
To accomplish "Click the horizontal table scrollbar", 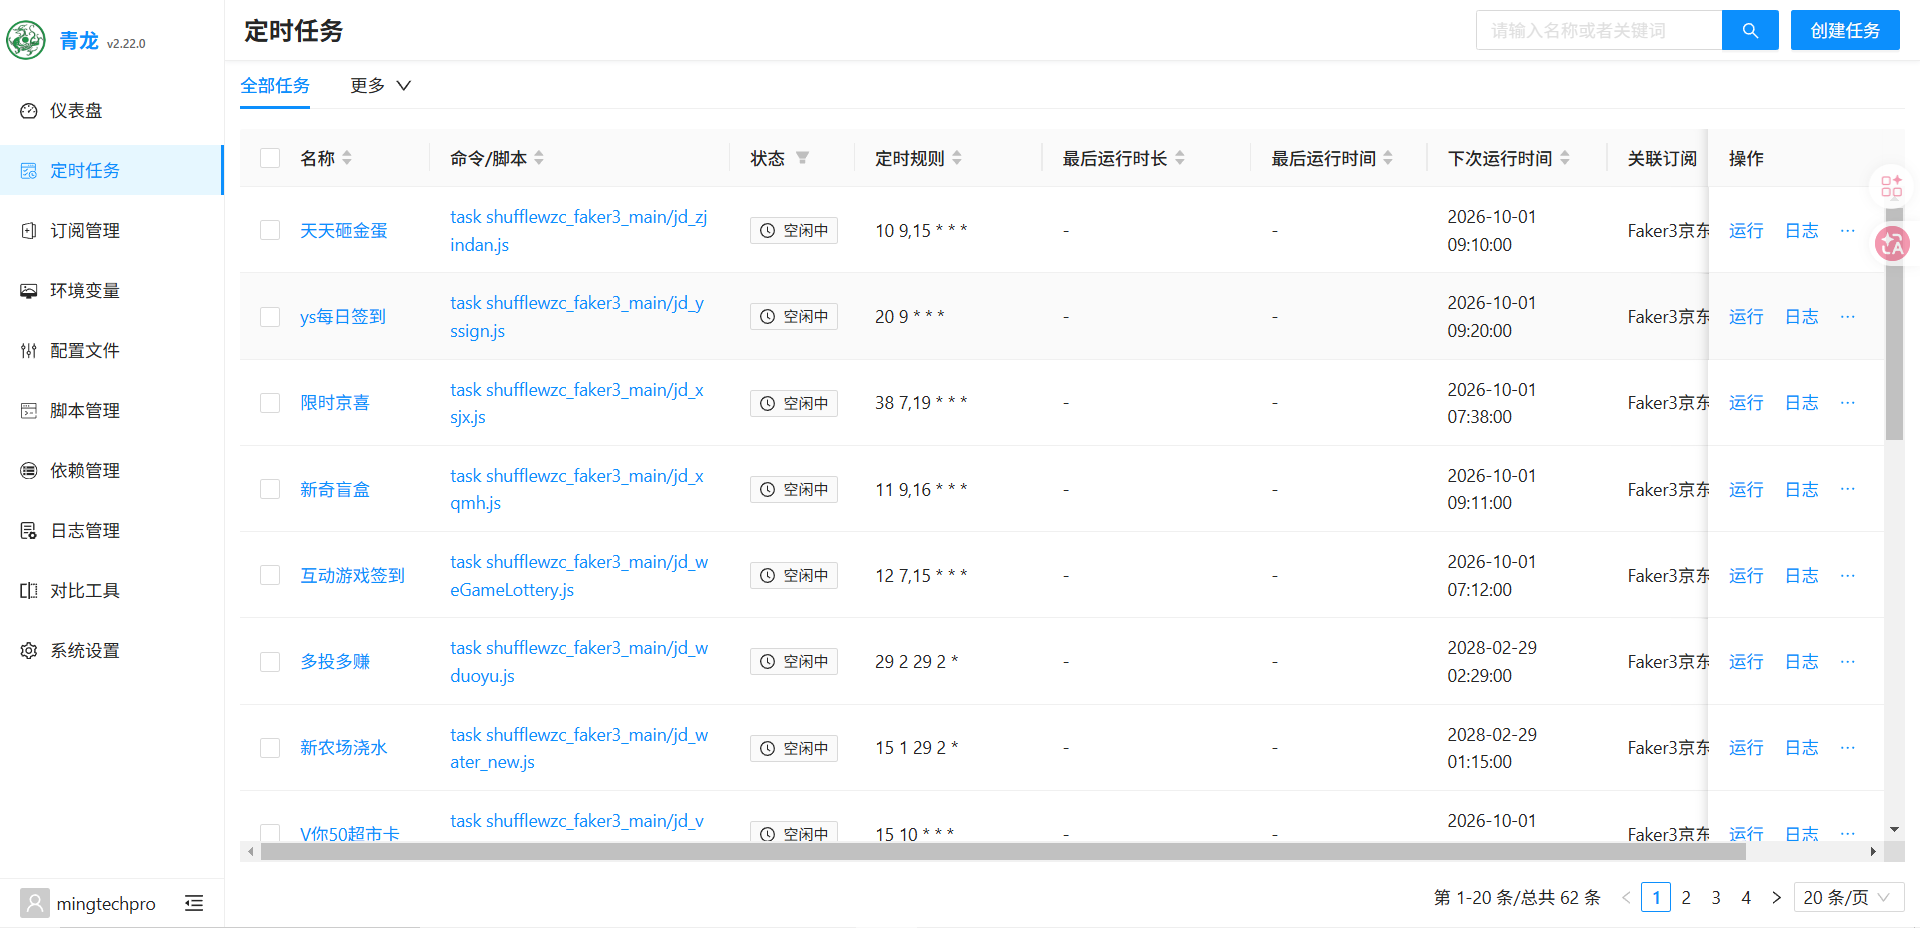I will 1003,852.
